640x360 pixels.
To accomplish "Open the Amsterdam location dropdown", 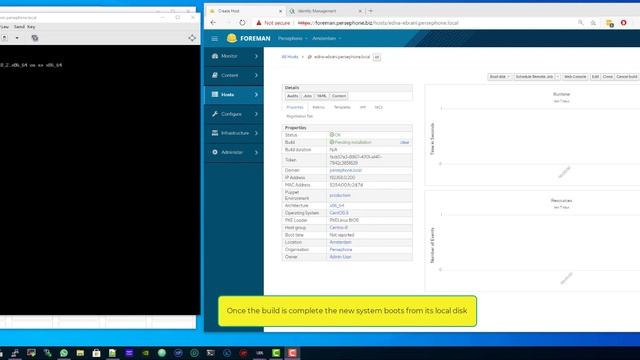I will (327, 38).
